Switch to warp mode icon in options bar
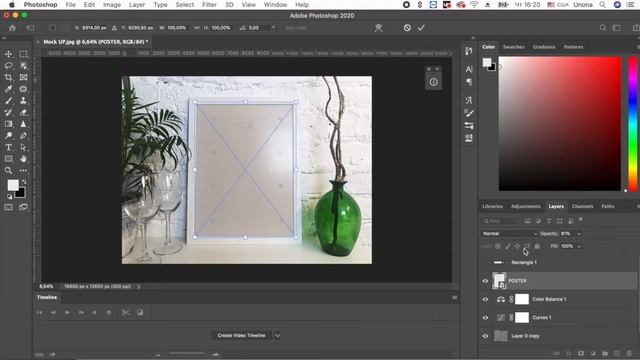The width and height of the screenshot is (640, 360). pyautogui.click(x=379, y=28)
